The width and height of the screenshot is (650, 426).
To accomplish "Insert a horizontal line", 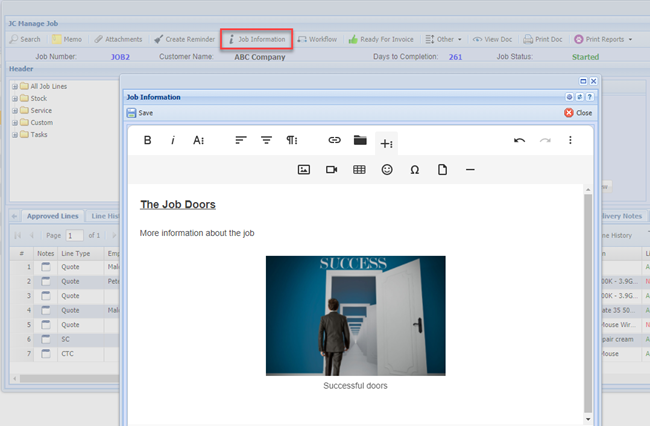I will [x=470, y=170].
